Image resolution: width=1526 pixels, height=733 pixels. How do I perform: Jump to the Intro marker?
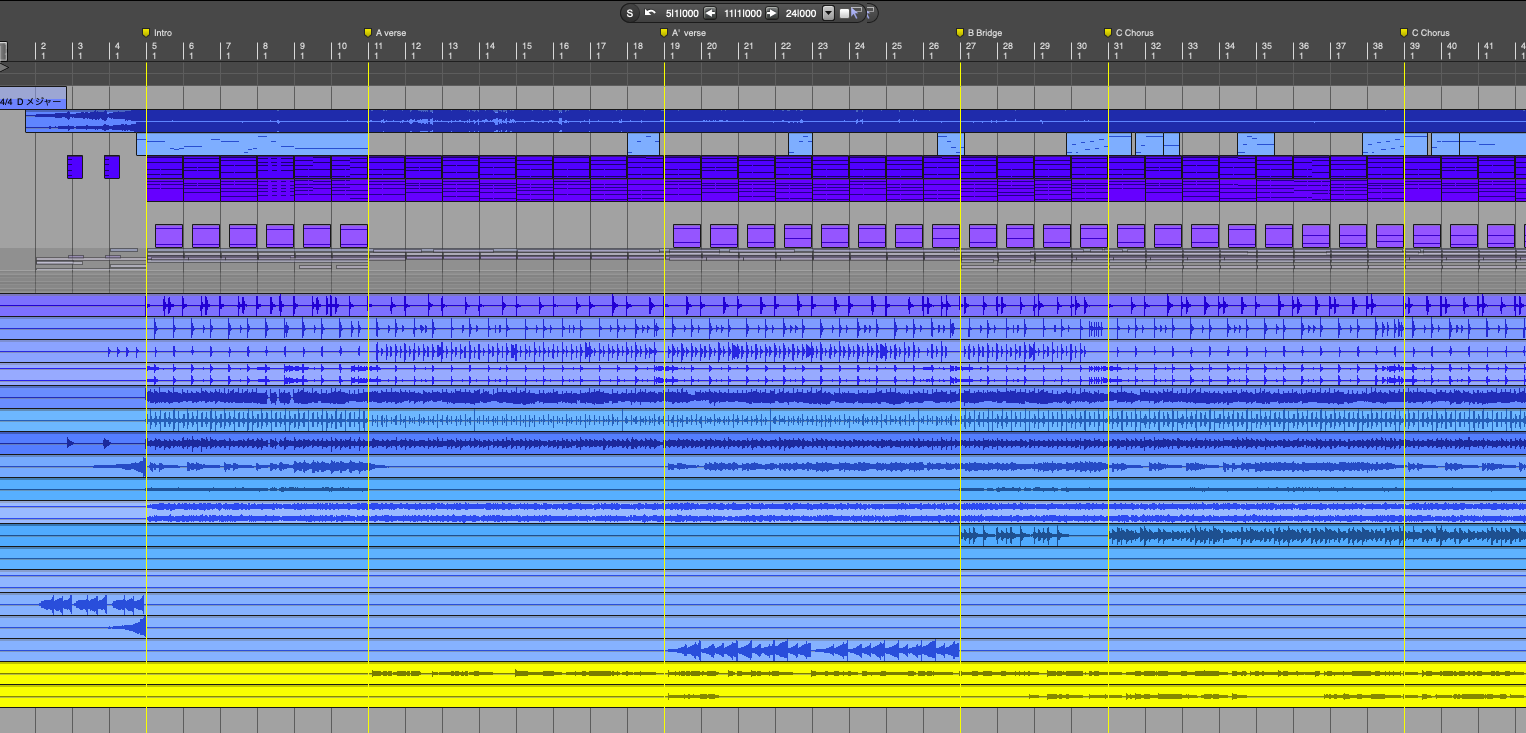147,33
